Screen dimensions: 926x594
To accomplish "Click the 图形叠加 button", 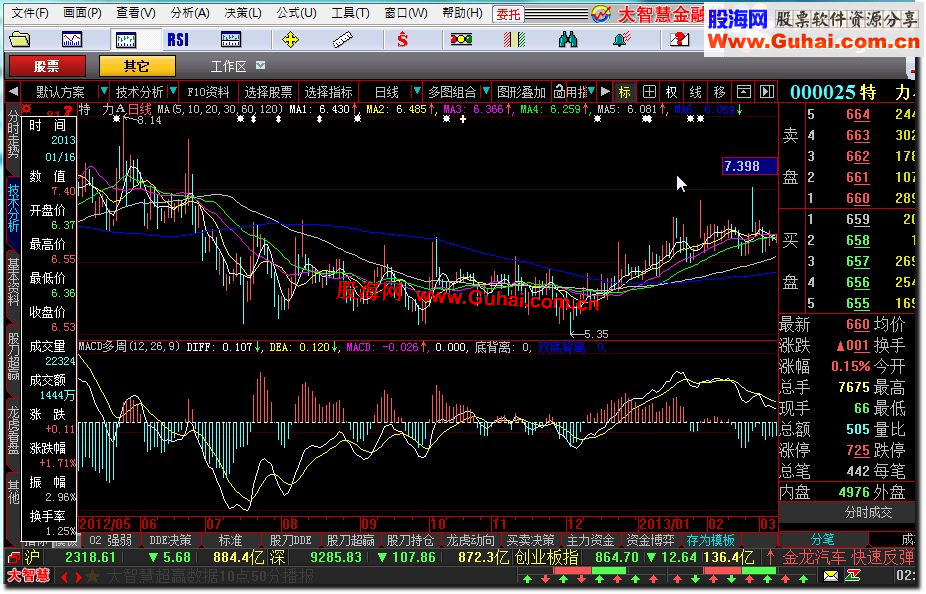I will [521, 92].
